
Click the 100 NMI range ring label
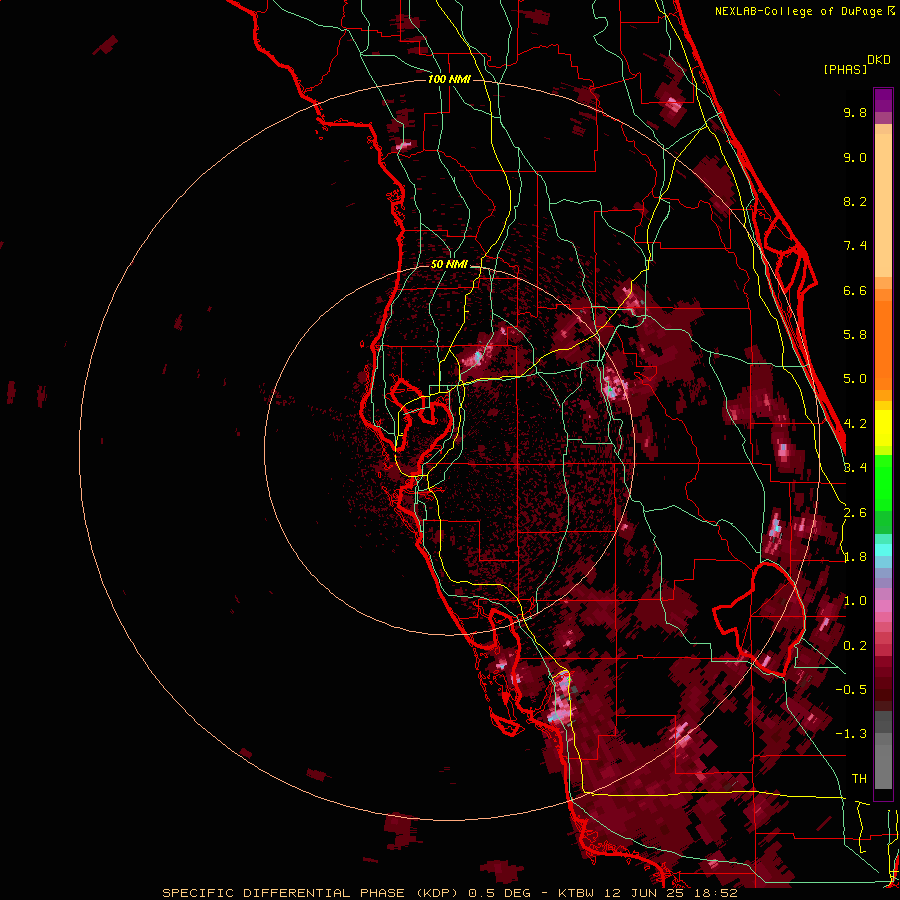point(449,79)
